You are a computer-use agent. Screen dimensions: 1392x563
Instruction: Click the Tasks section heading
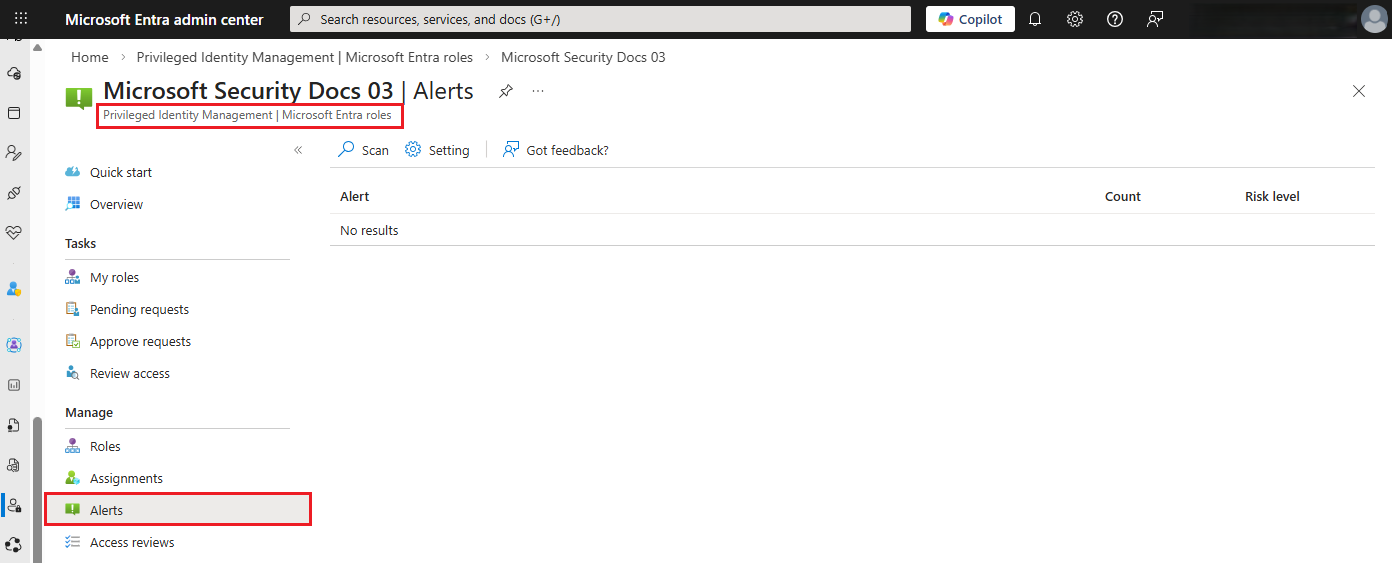tap(81, 243)
